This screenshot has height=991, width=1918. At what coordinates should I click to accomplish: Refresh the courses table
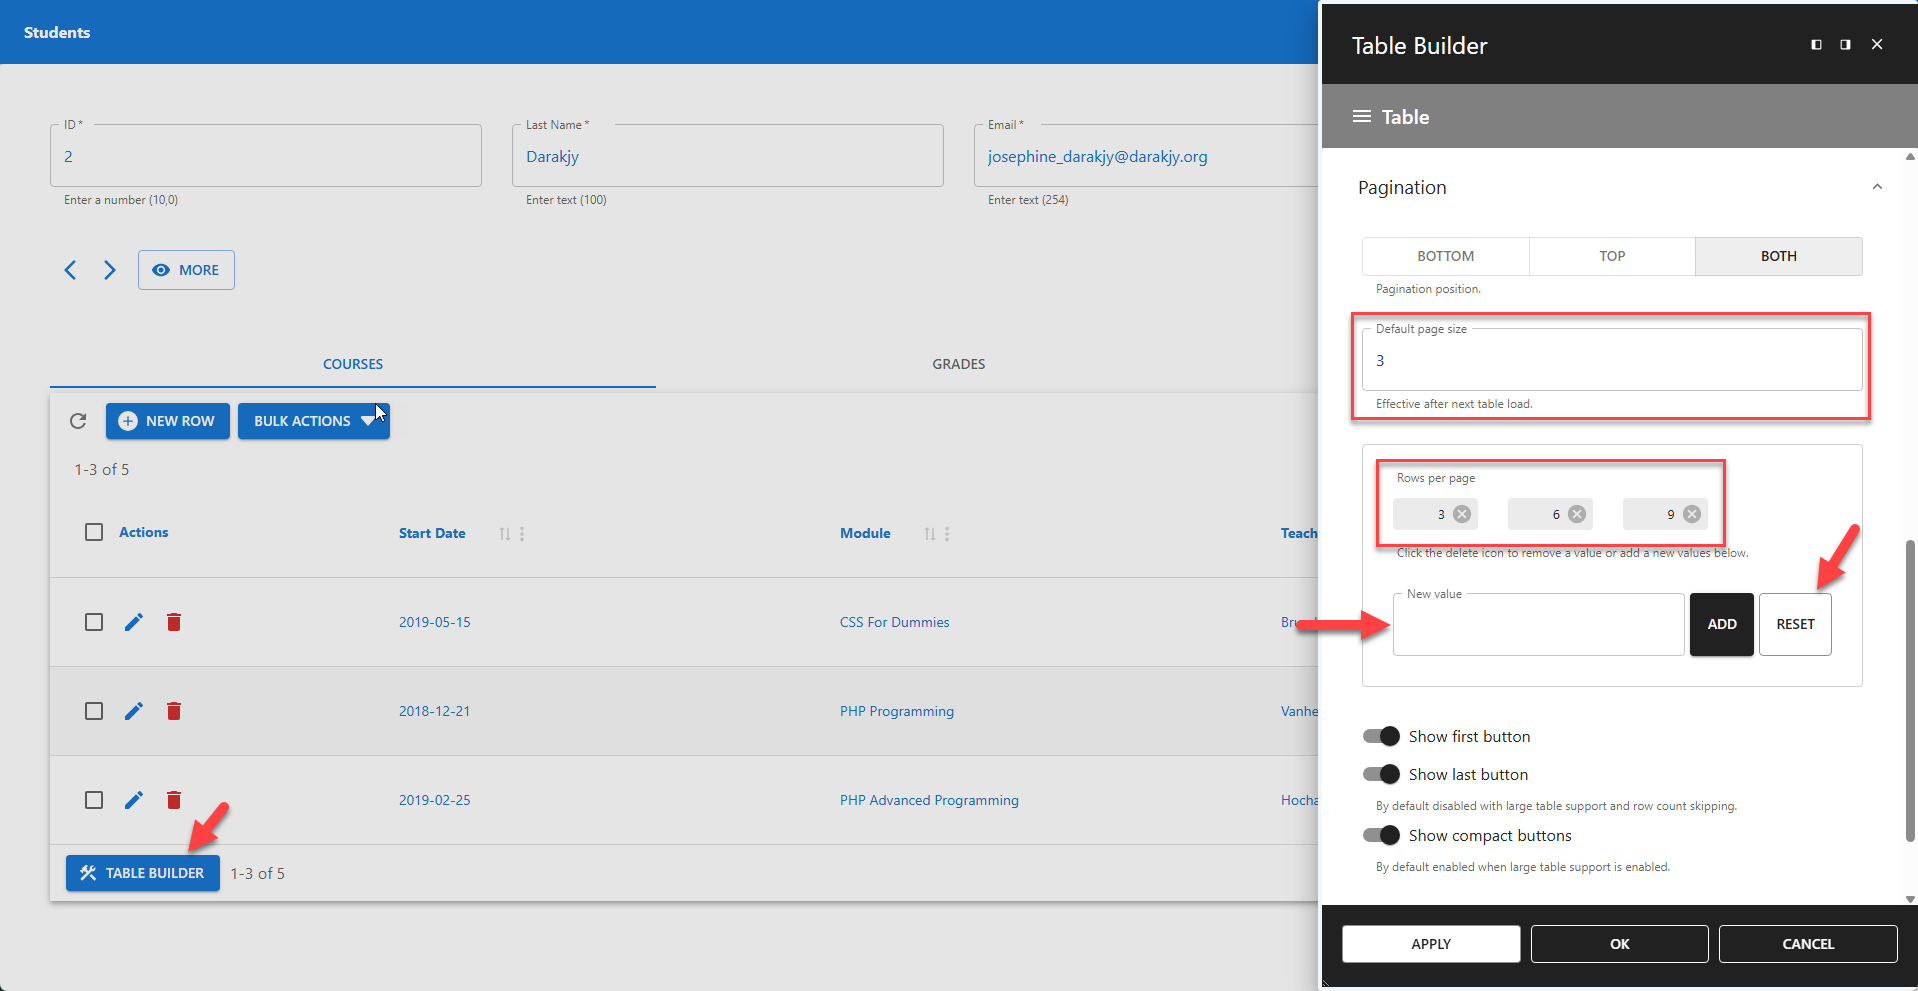(78, 421)
